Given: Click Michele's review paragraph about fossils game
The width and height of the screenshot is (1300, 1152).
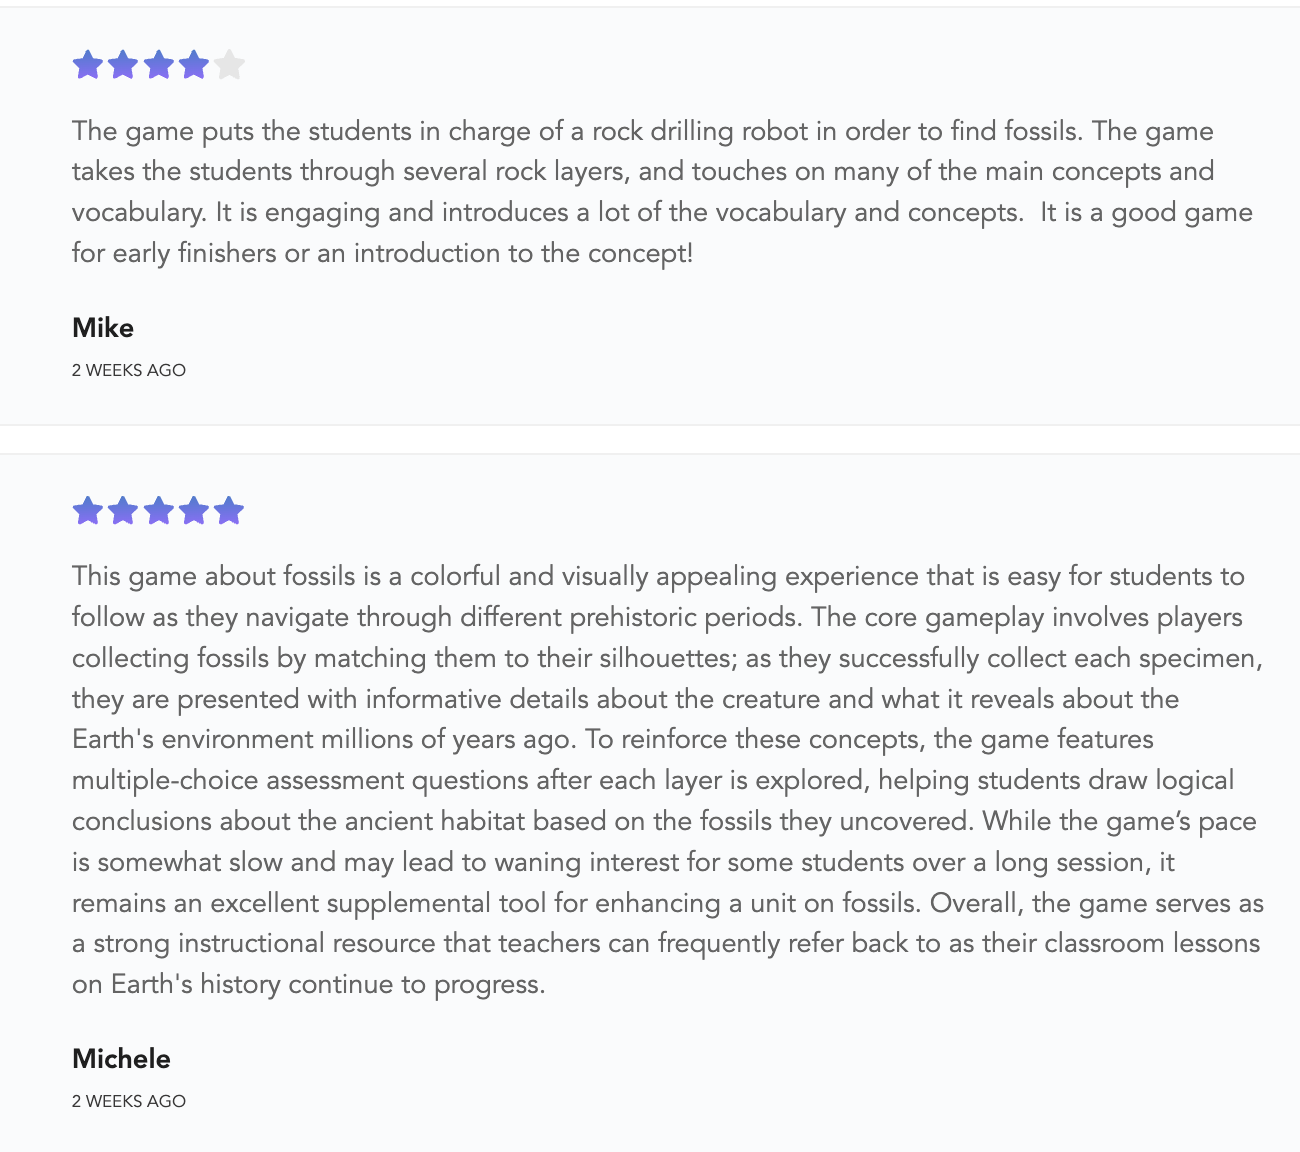Looking at the screenshot, I should tap(668, 780).
